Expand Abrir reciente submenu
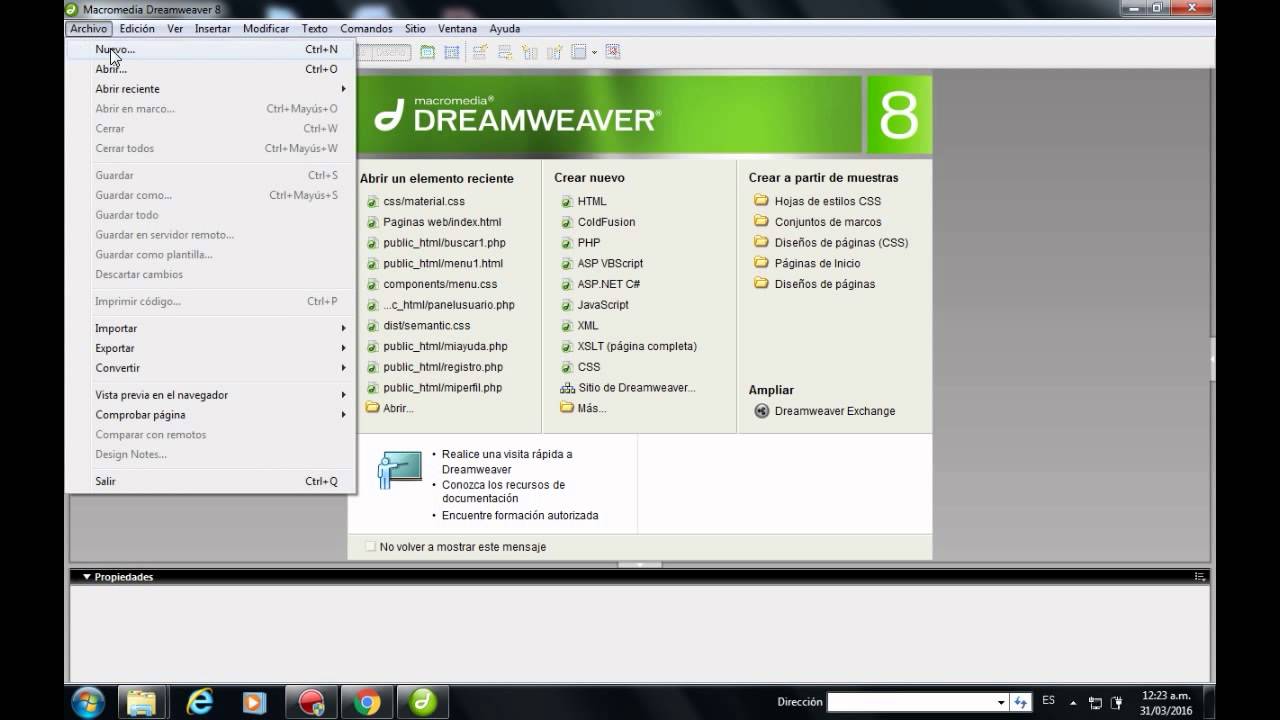Screen dimensions: 1280x720 (x=210, y=89)
